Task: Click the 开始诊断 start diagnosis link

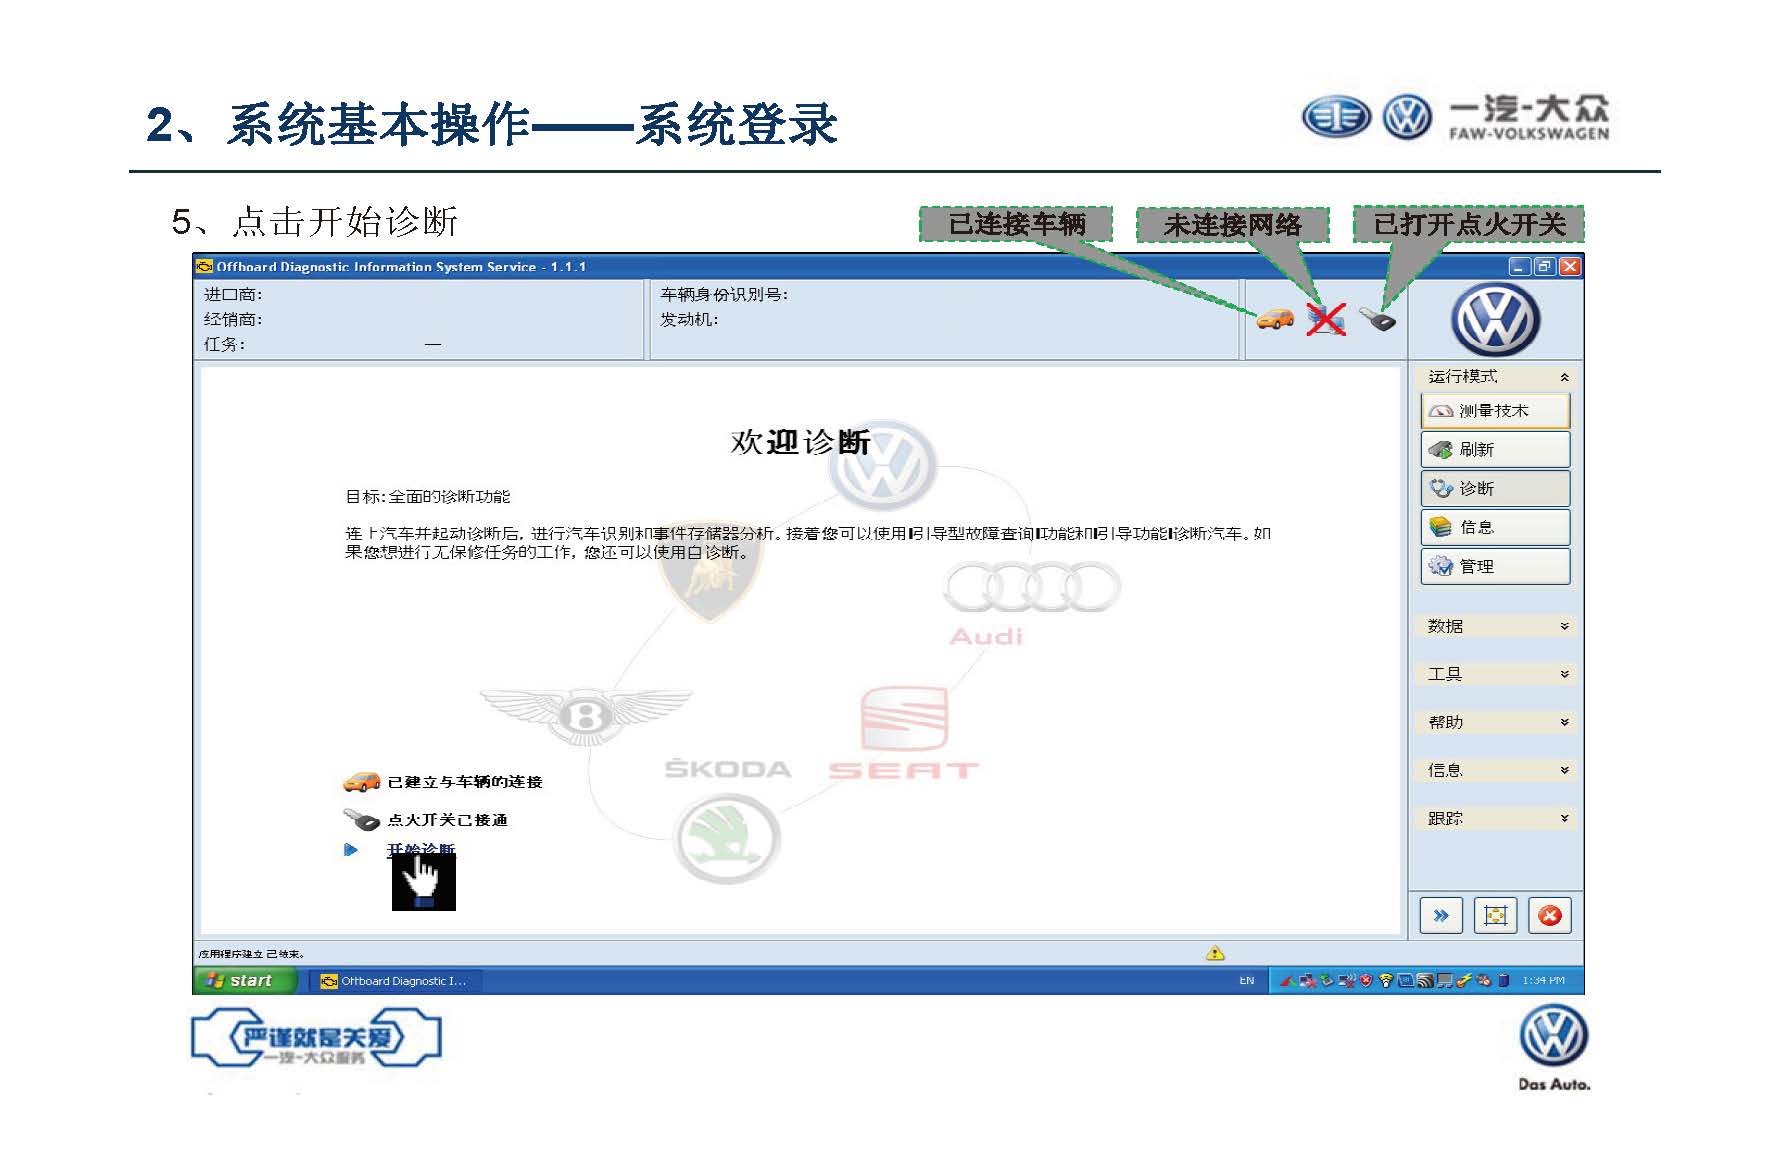Action: [x=421, y=850]
